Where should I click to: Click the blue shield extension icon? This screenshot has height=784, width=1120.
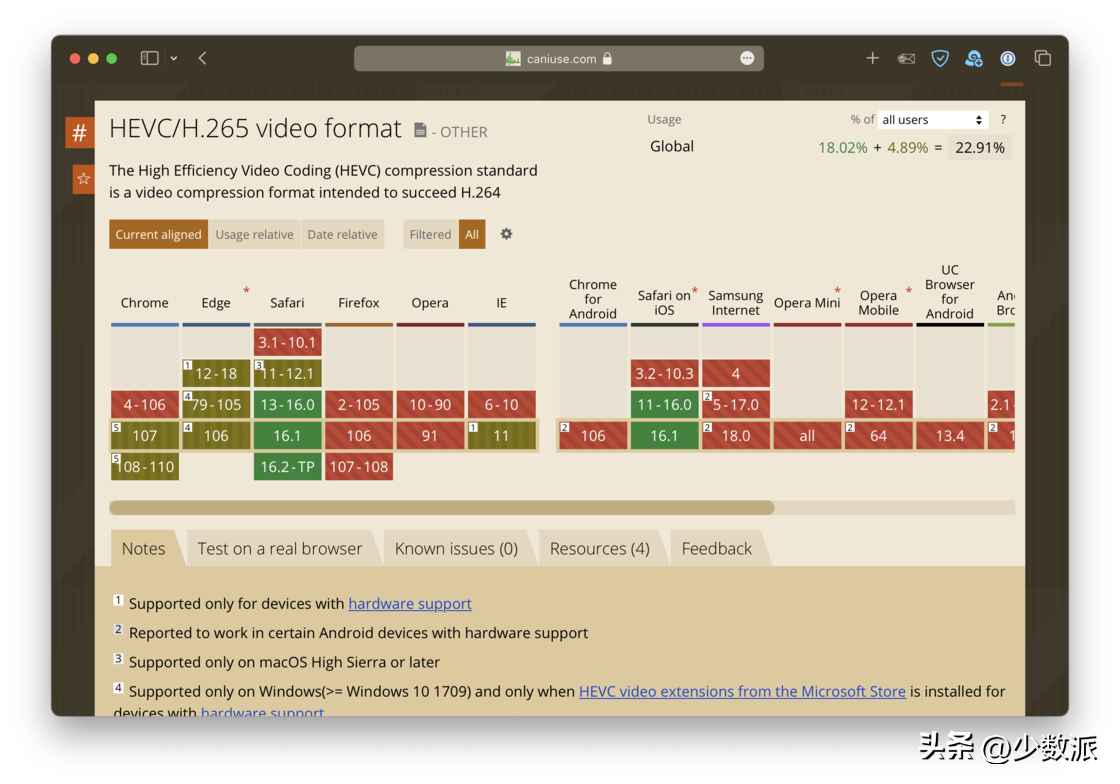tap(940, 58)
